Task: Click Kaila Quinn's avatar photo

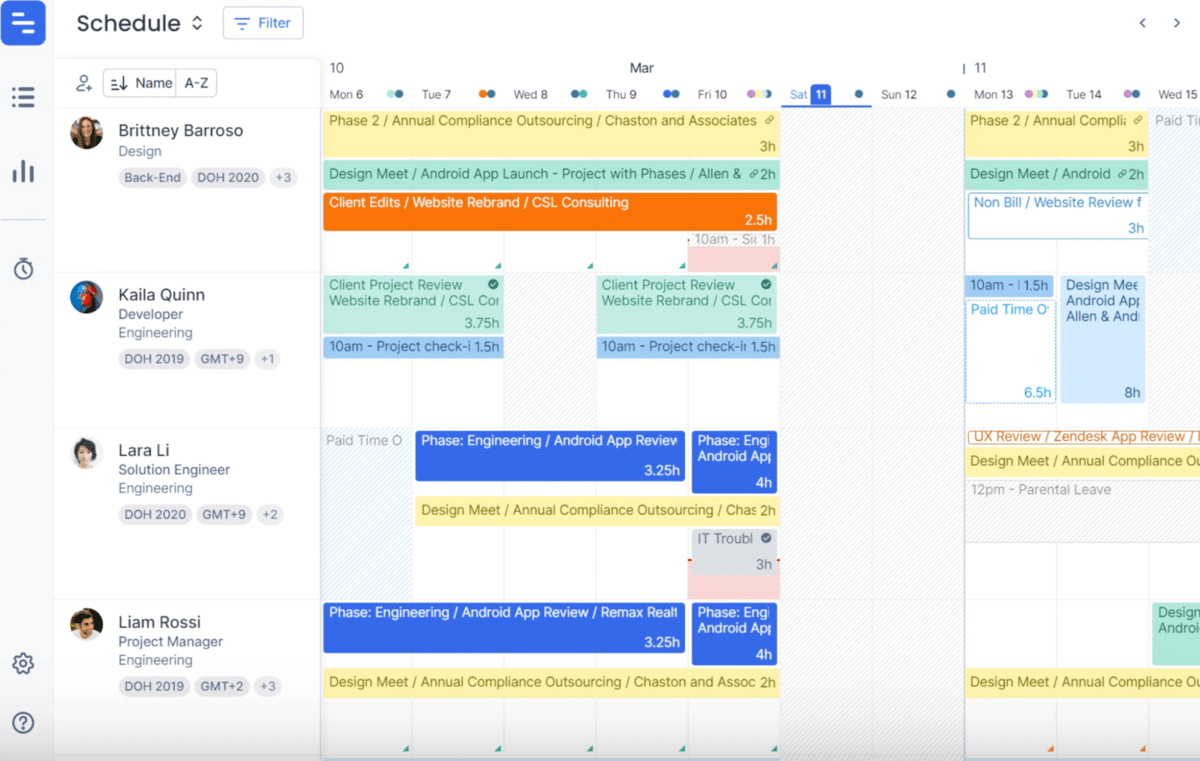Action: [x=86, y=297]
